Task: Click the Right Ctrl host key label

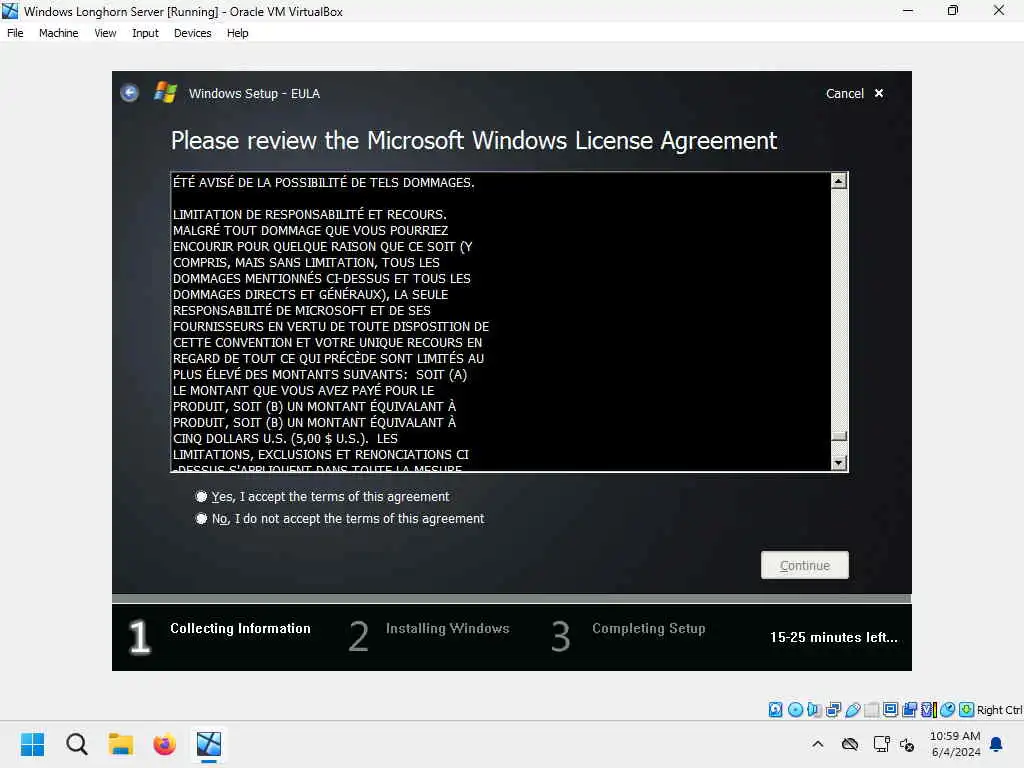Action: coord(999,710)
